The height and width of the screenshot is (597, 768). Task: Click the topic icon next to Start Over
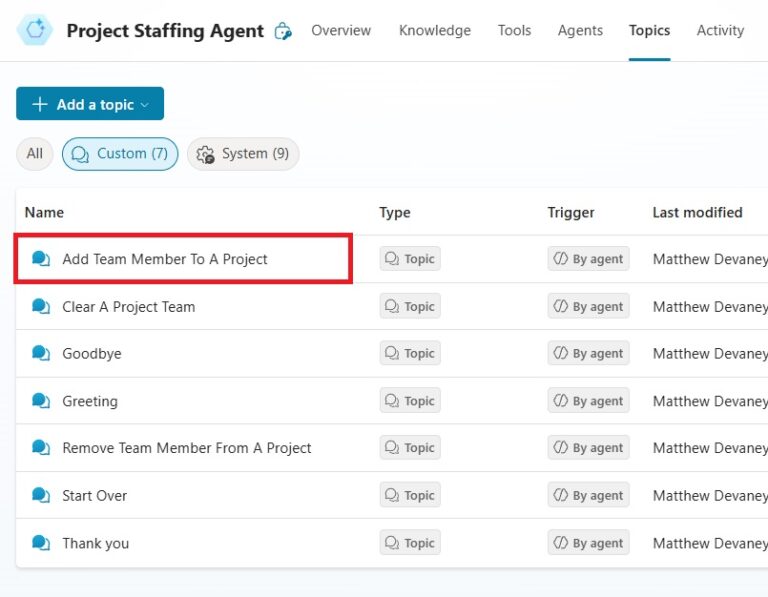(41, 496)
